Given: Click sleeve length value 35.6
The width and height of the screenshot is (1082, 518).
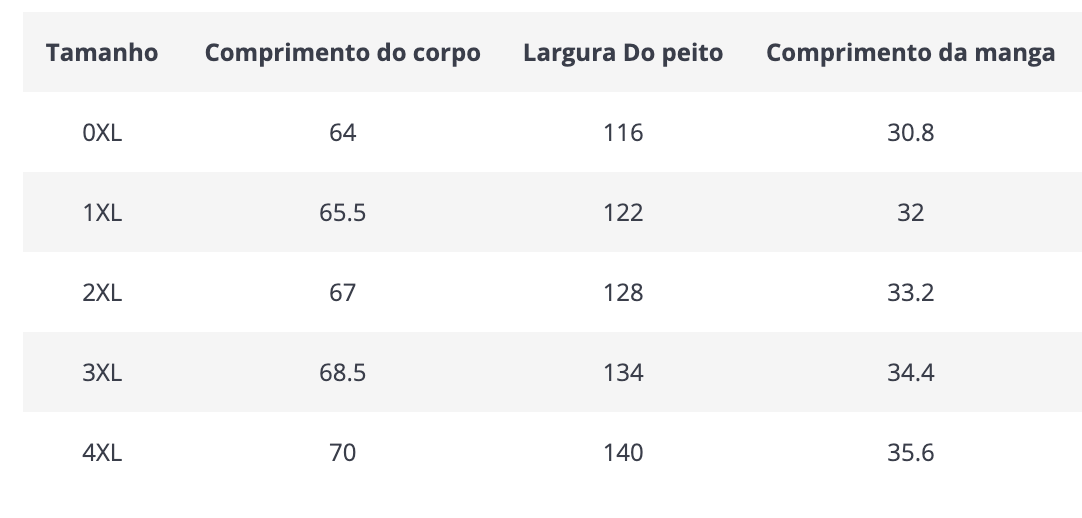Looking at the screenshot, I should click(910, 452).
